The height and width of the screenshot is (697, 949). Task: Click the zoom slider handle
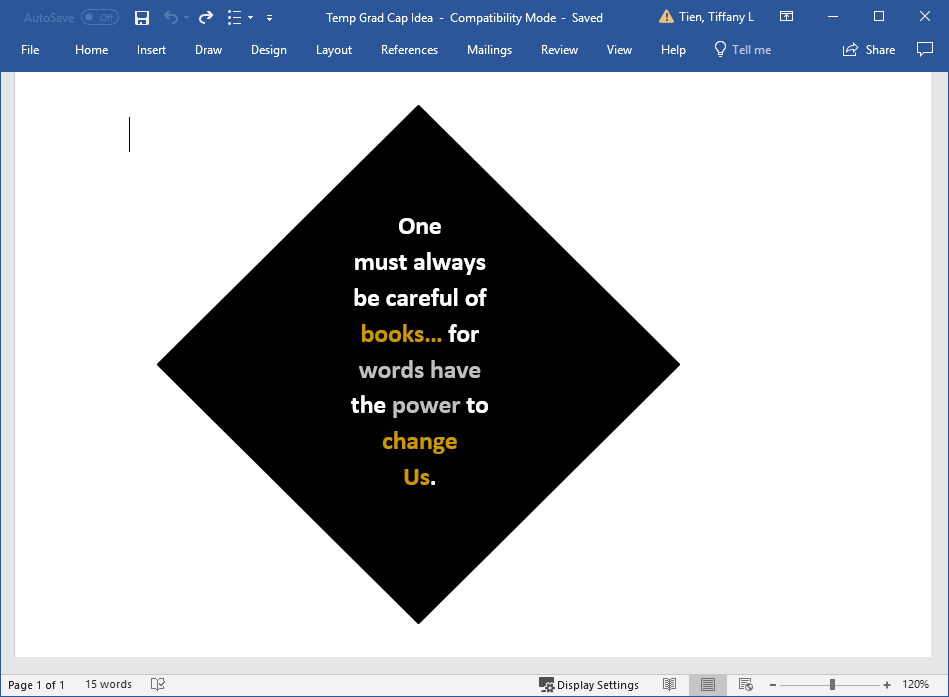832,685
